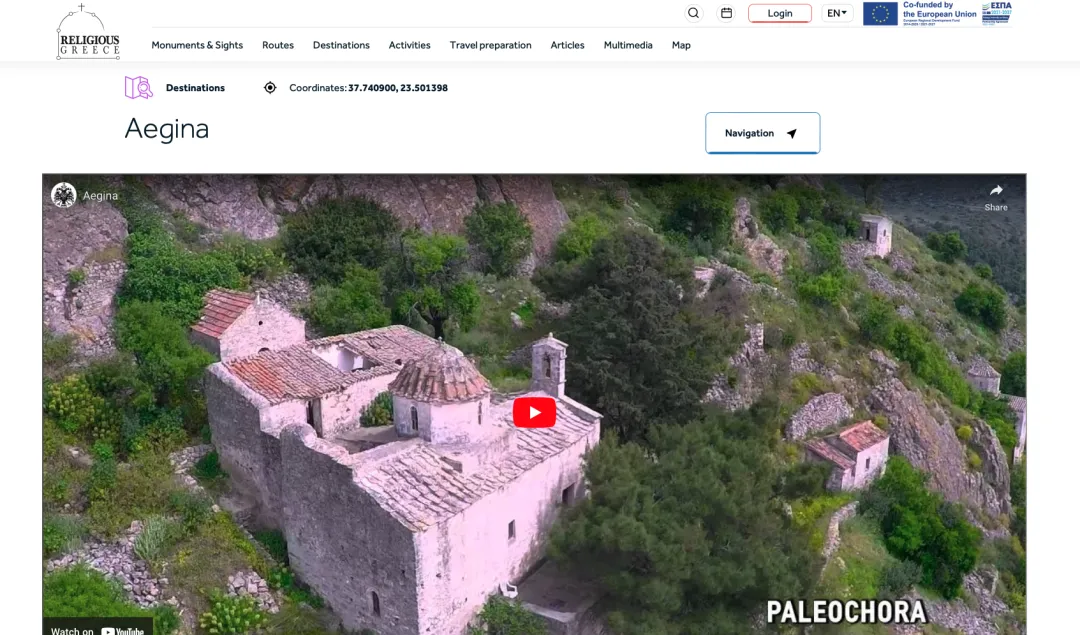Screen dimensions: 1080x635
Task: Play the Aegina YouTube video
Action: coord(534,412)
